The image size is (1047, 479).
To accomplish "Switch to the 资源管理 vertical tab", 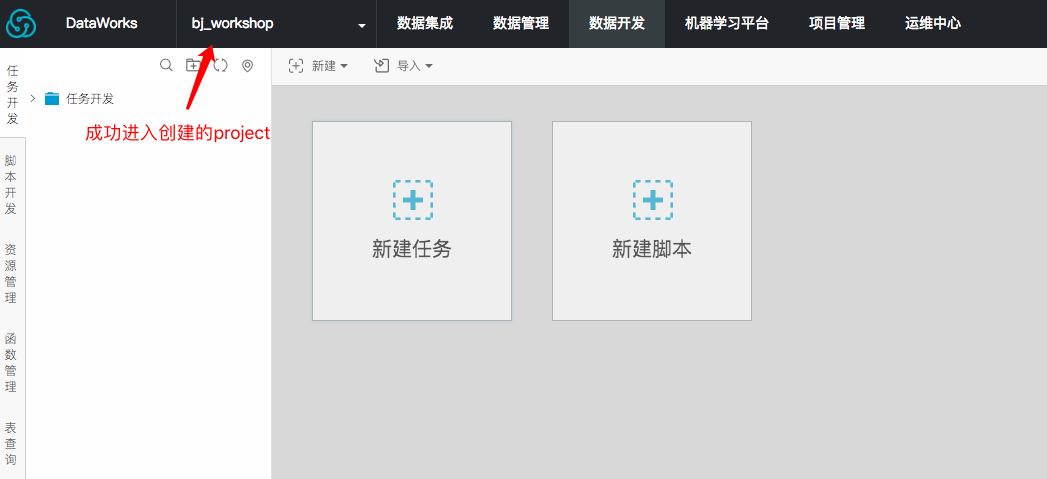I will pyautogui.click(x=11, y=273).
